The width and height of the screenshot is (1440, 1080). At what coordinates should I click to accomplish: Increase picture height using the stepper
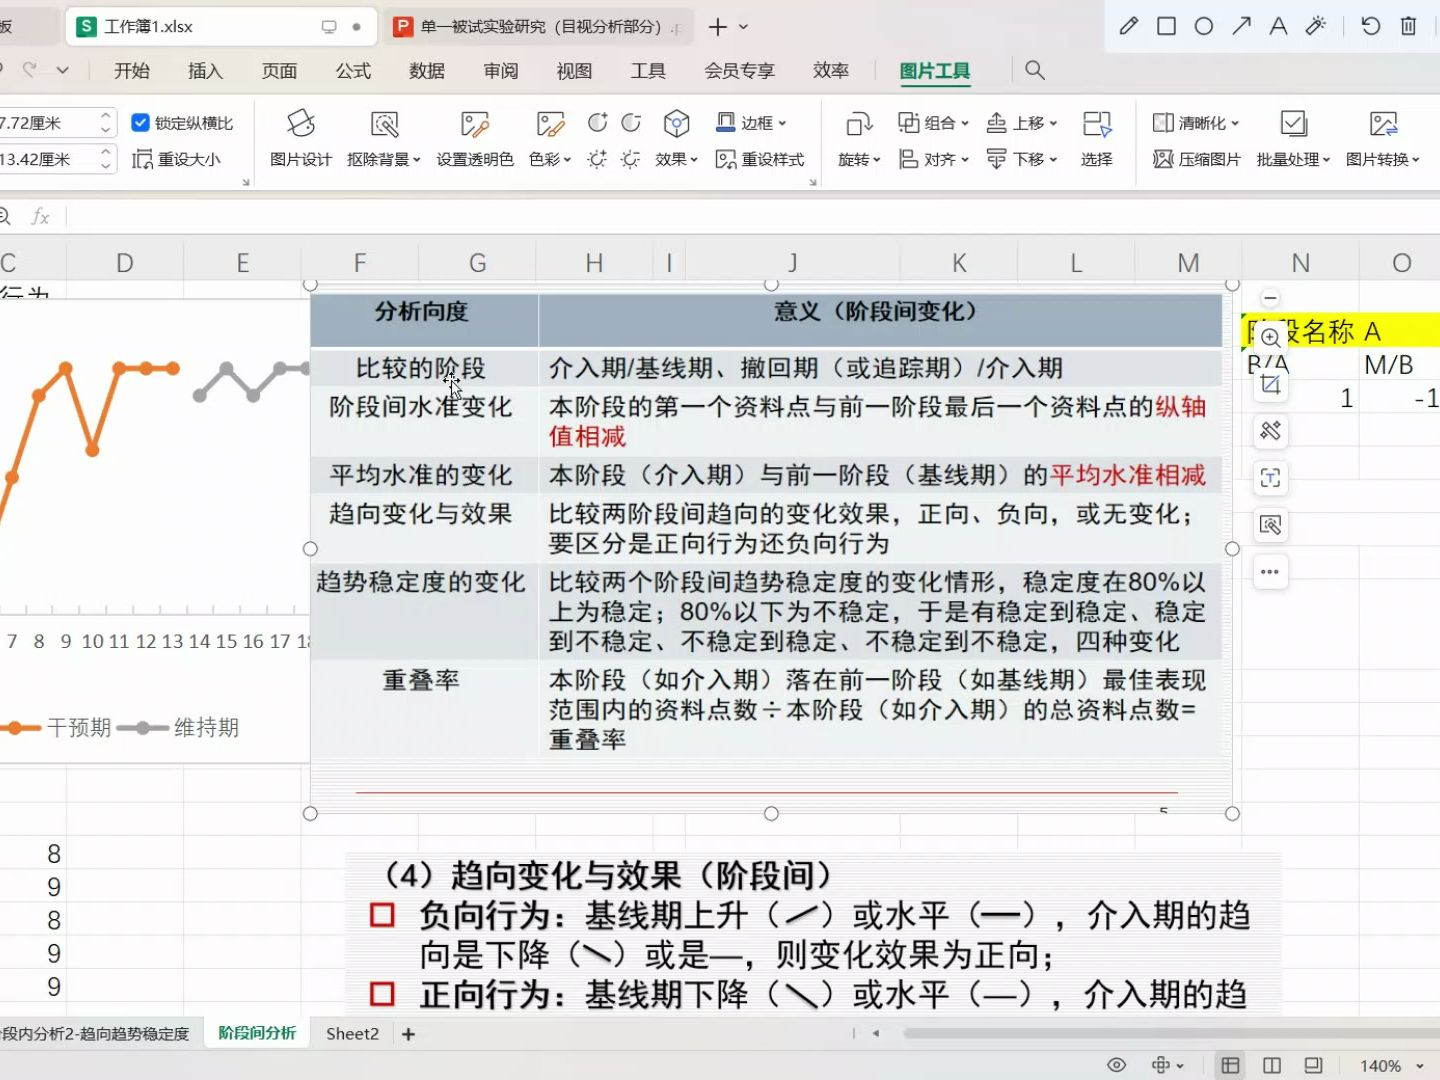coord(104,115)
